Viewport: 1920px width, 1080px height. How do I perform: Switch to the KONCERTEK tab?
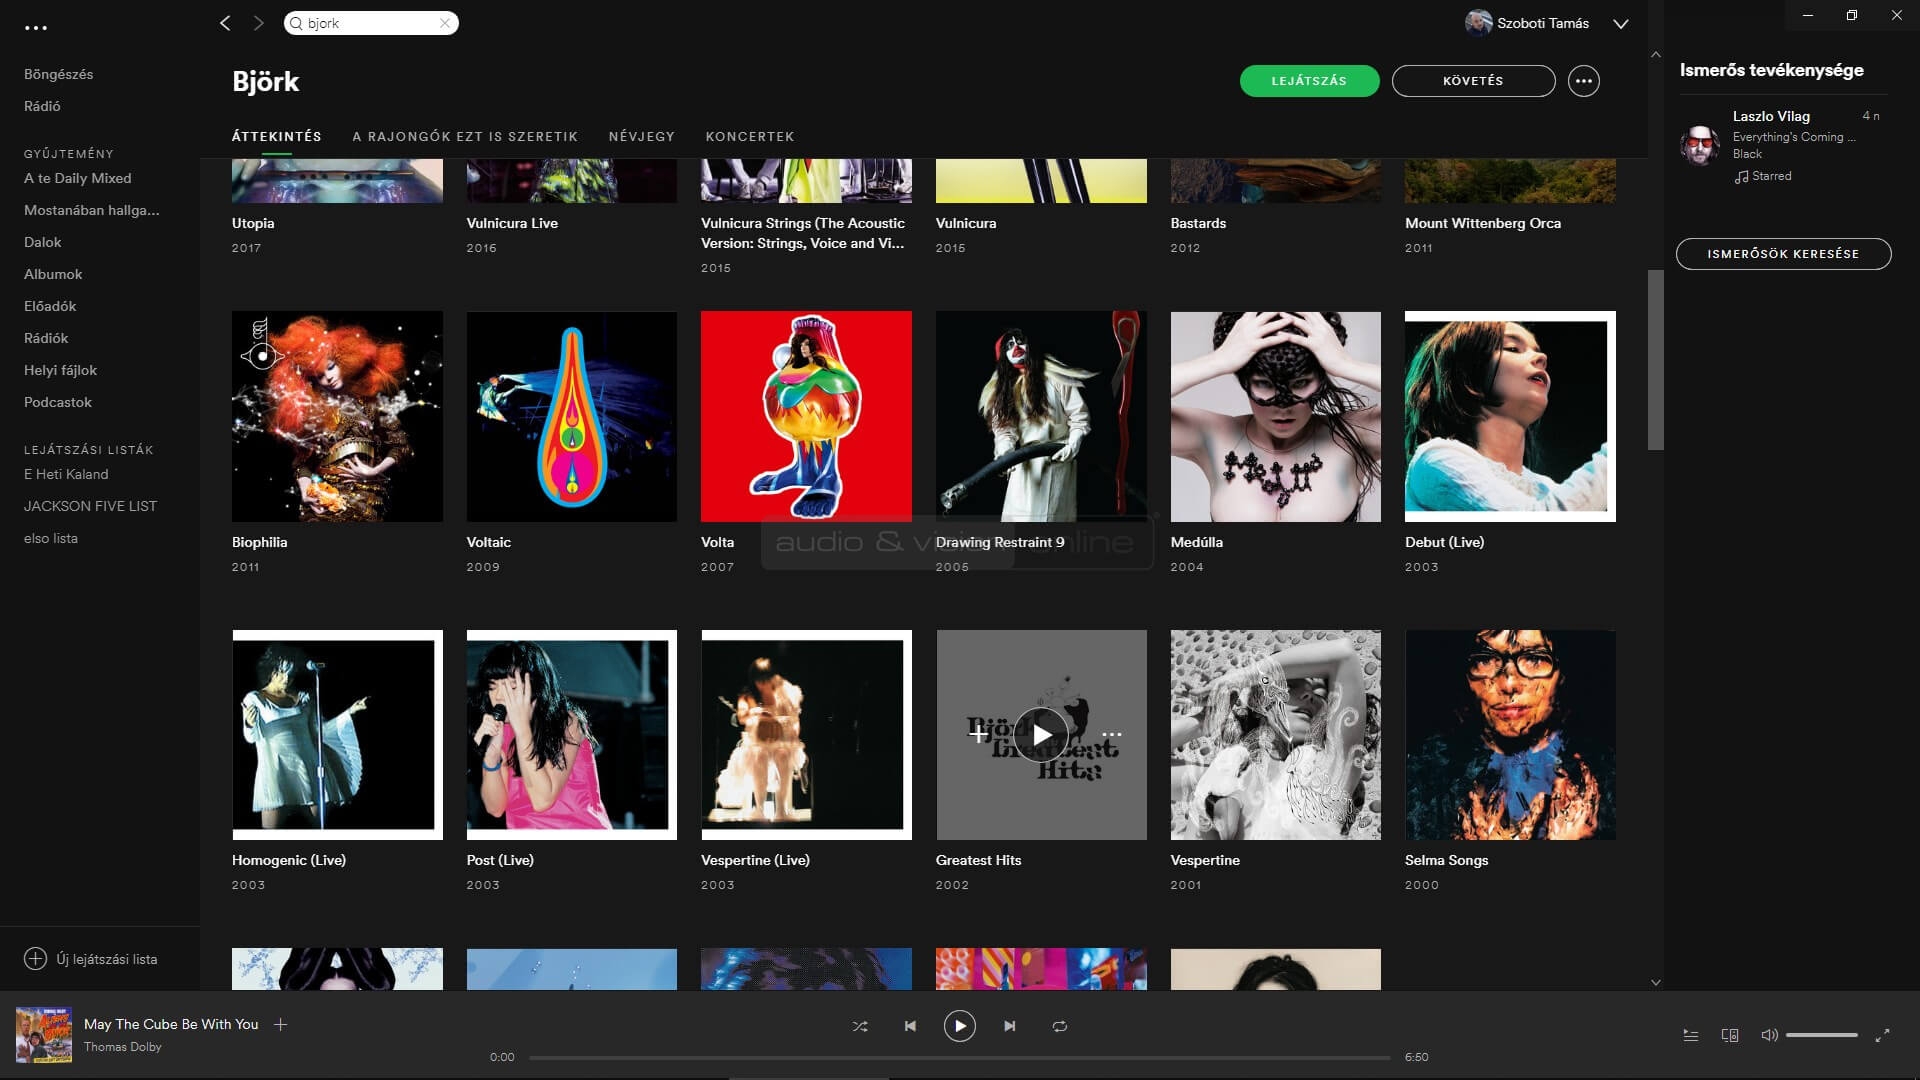point(750,136)
